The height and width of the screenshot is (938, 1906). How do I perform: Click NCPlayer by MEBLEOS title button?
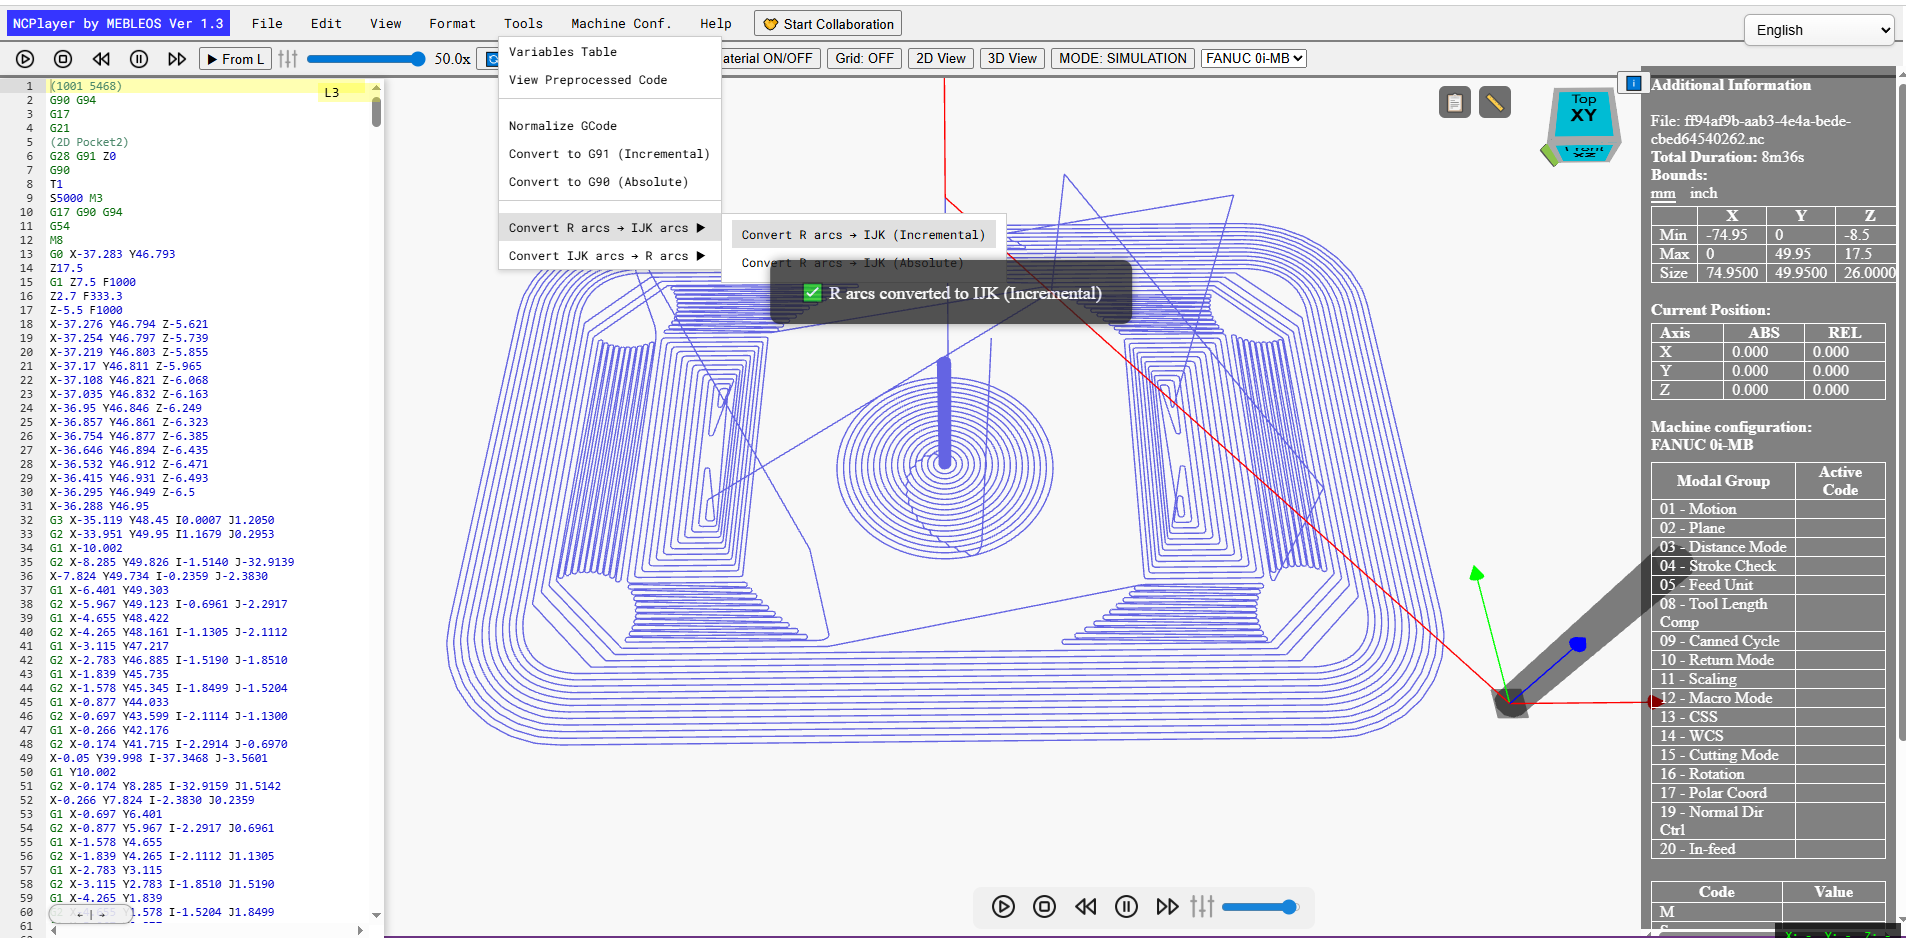[x=118, y=23]
